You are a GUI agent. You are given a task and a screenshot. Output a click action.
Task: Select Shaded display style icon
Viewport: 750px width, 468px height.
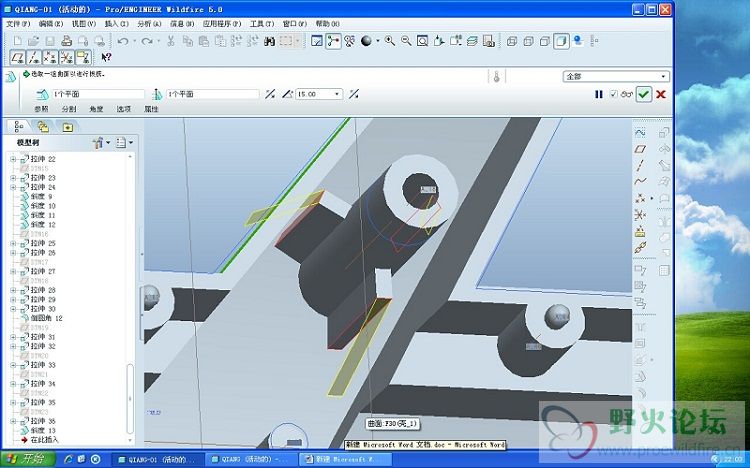pyautogui.click(x=562, y=41)
